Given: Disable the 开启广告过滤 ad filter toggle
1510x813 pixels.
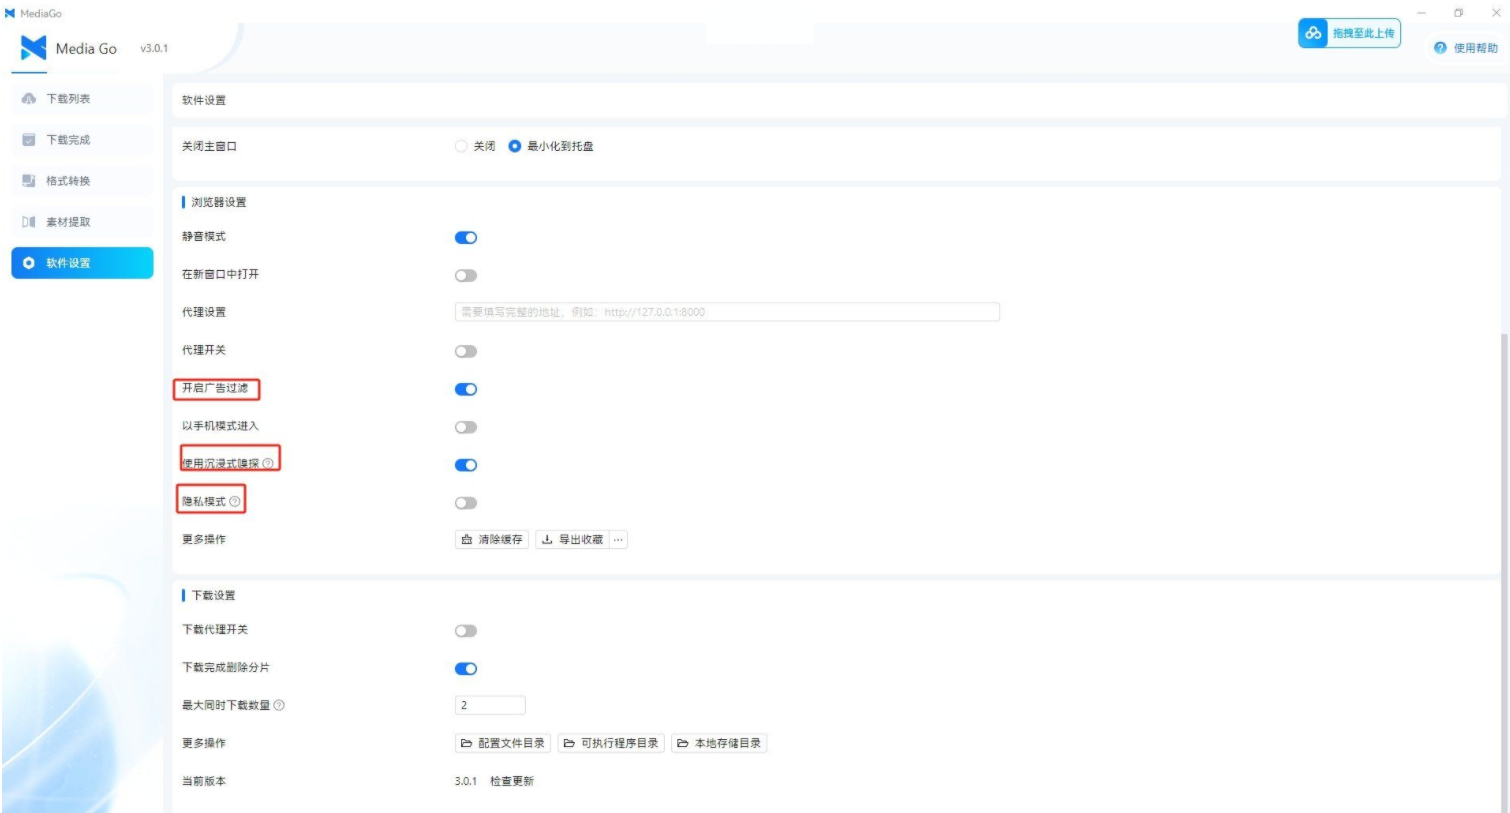Looking at the screenshot, I should 466,391.
